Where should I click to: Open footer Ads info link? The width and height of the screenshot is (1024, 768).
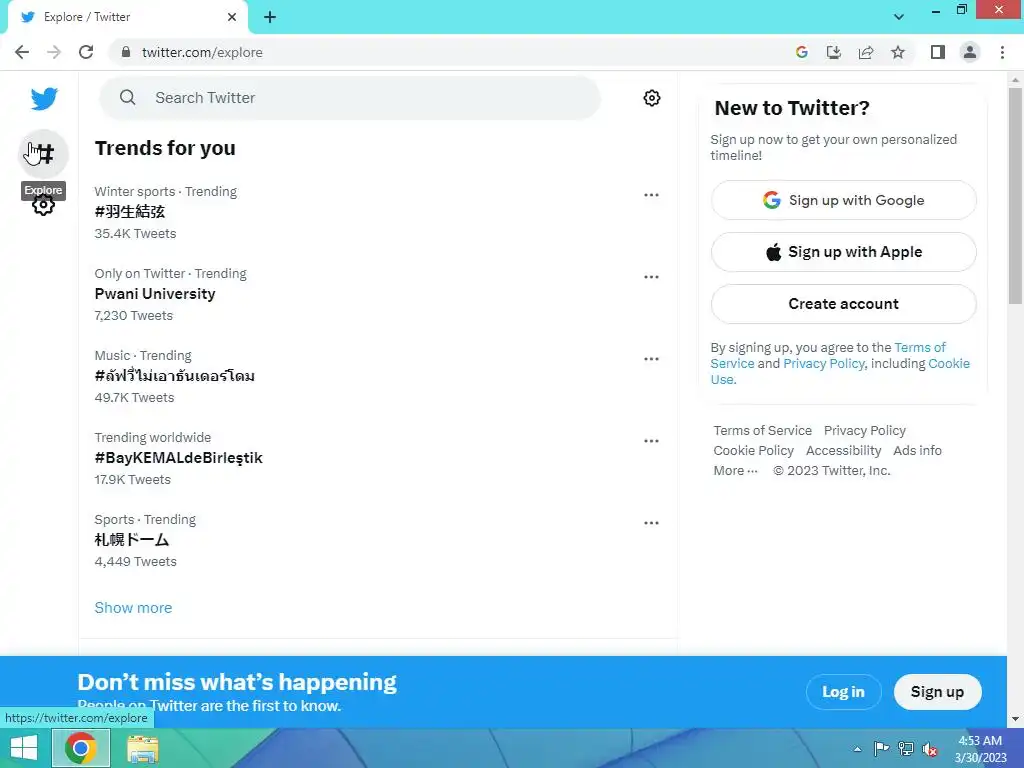(x=917, y=451)
